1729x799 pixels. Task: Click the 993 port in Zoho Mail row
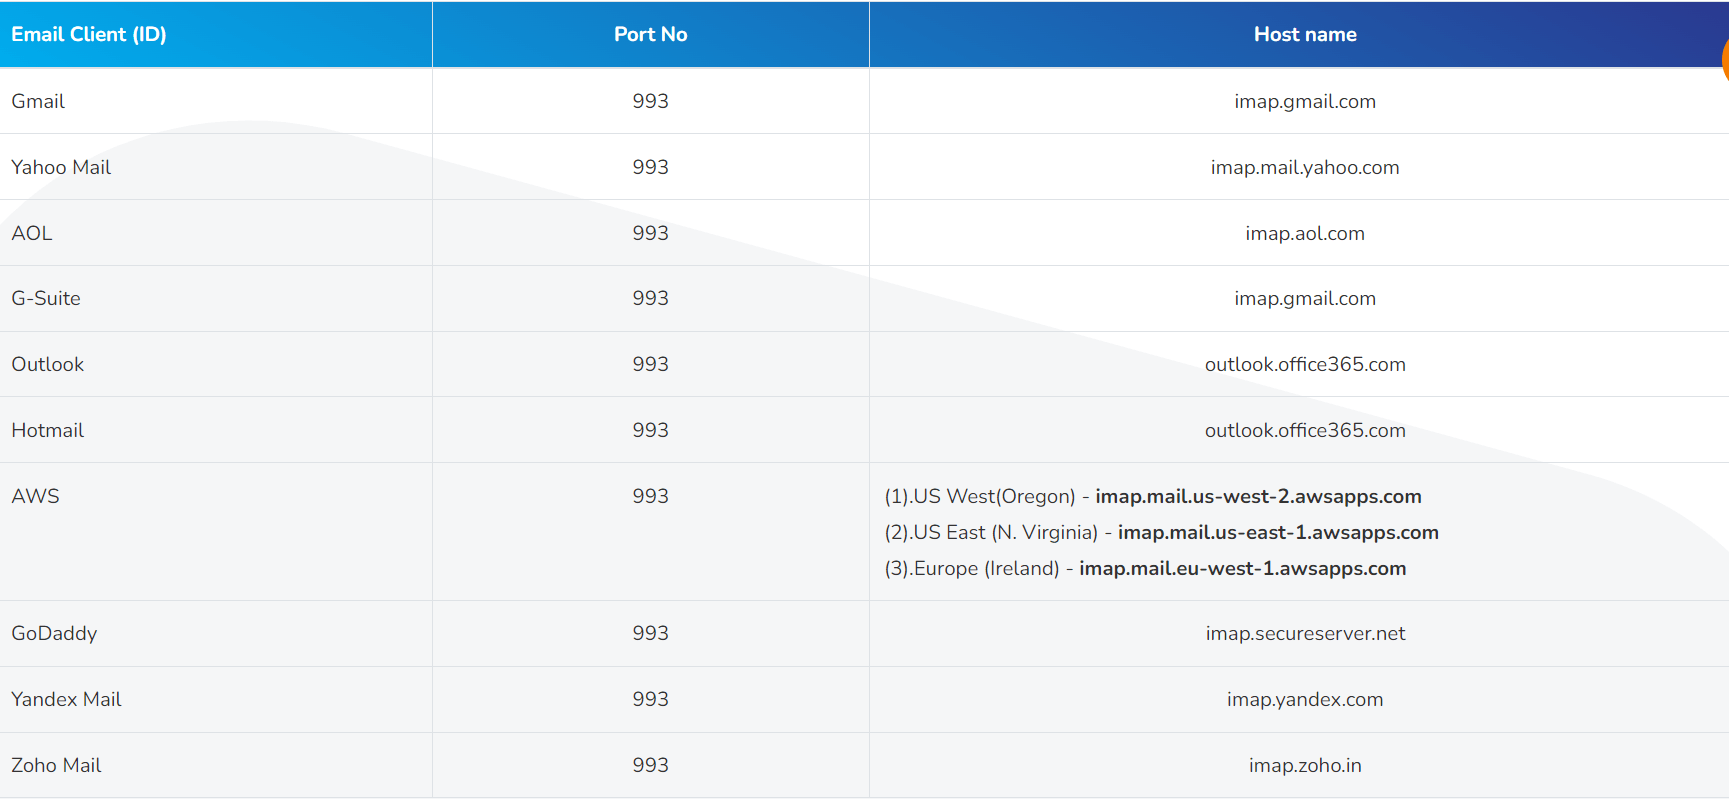[650, 765]
